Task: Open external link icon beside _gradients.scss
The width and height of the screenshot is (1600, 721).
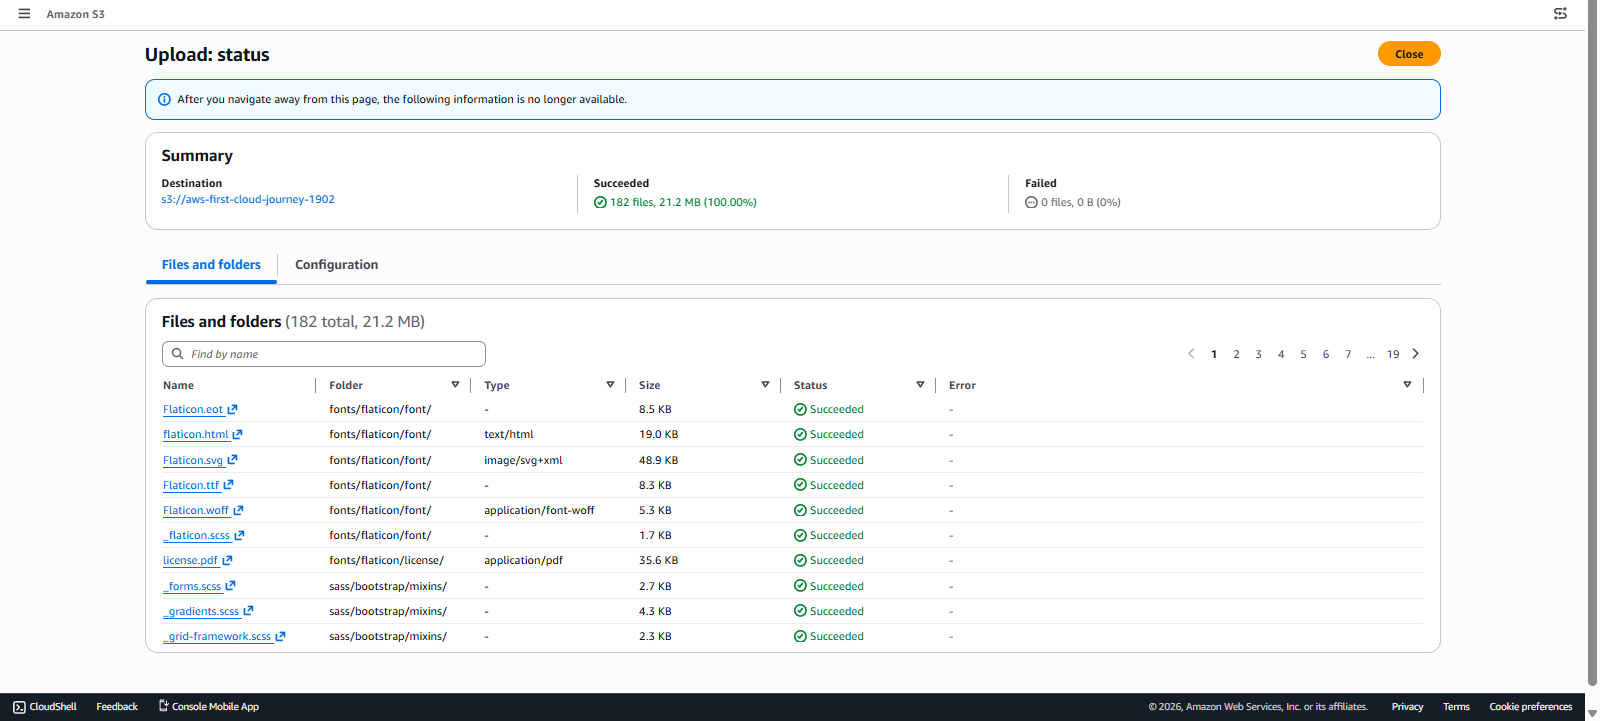Action: click(x=248, y=611)
